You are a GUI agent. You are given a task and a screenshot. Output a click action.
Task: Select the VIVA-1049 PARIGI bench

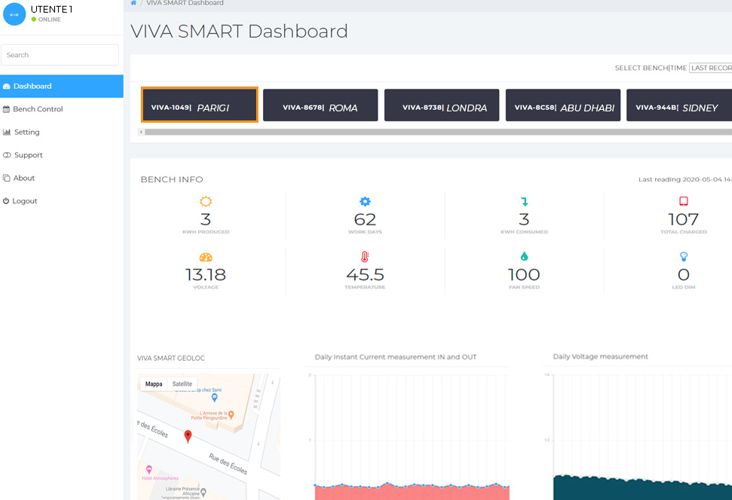199,105
